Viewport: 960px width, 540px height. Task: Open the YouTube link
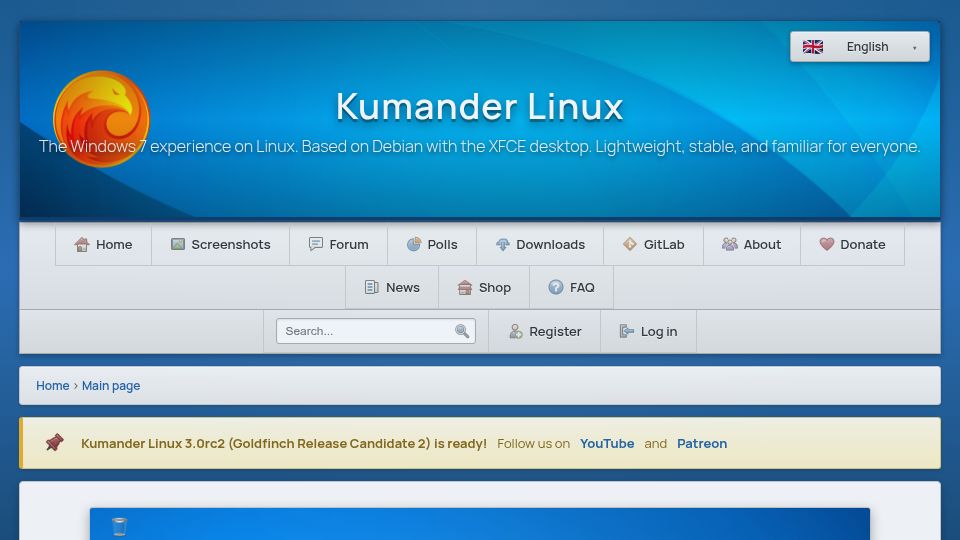(607, 443)
